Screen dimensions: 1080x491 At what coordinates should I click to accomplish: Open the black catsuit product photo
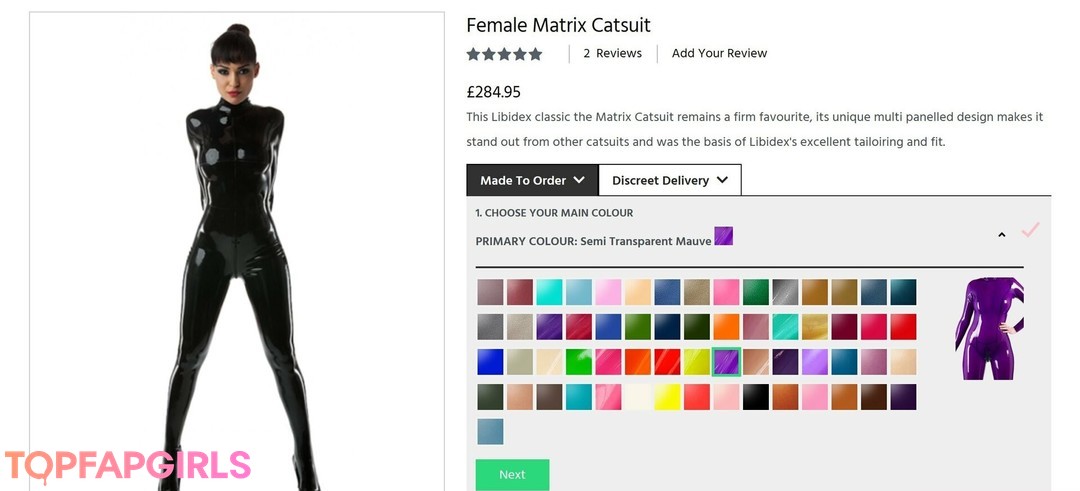pos(237,250)
